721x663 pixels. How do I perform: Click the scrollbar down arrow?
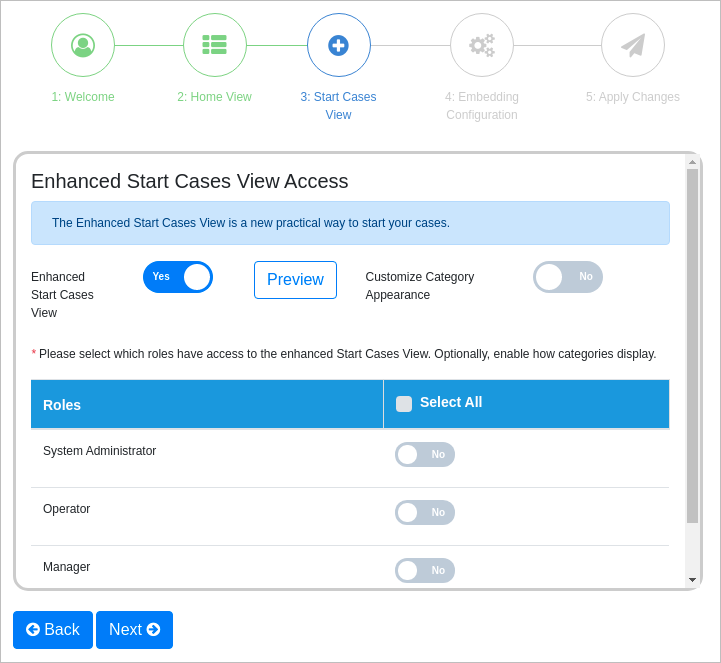(692, 580)
